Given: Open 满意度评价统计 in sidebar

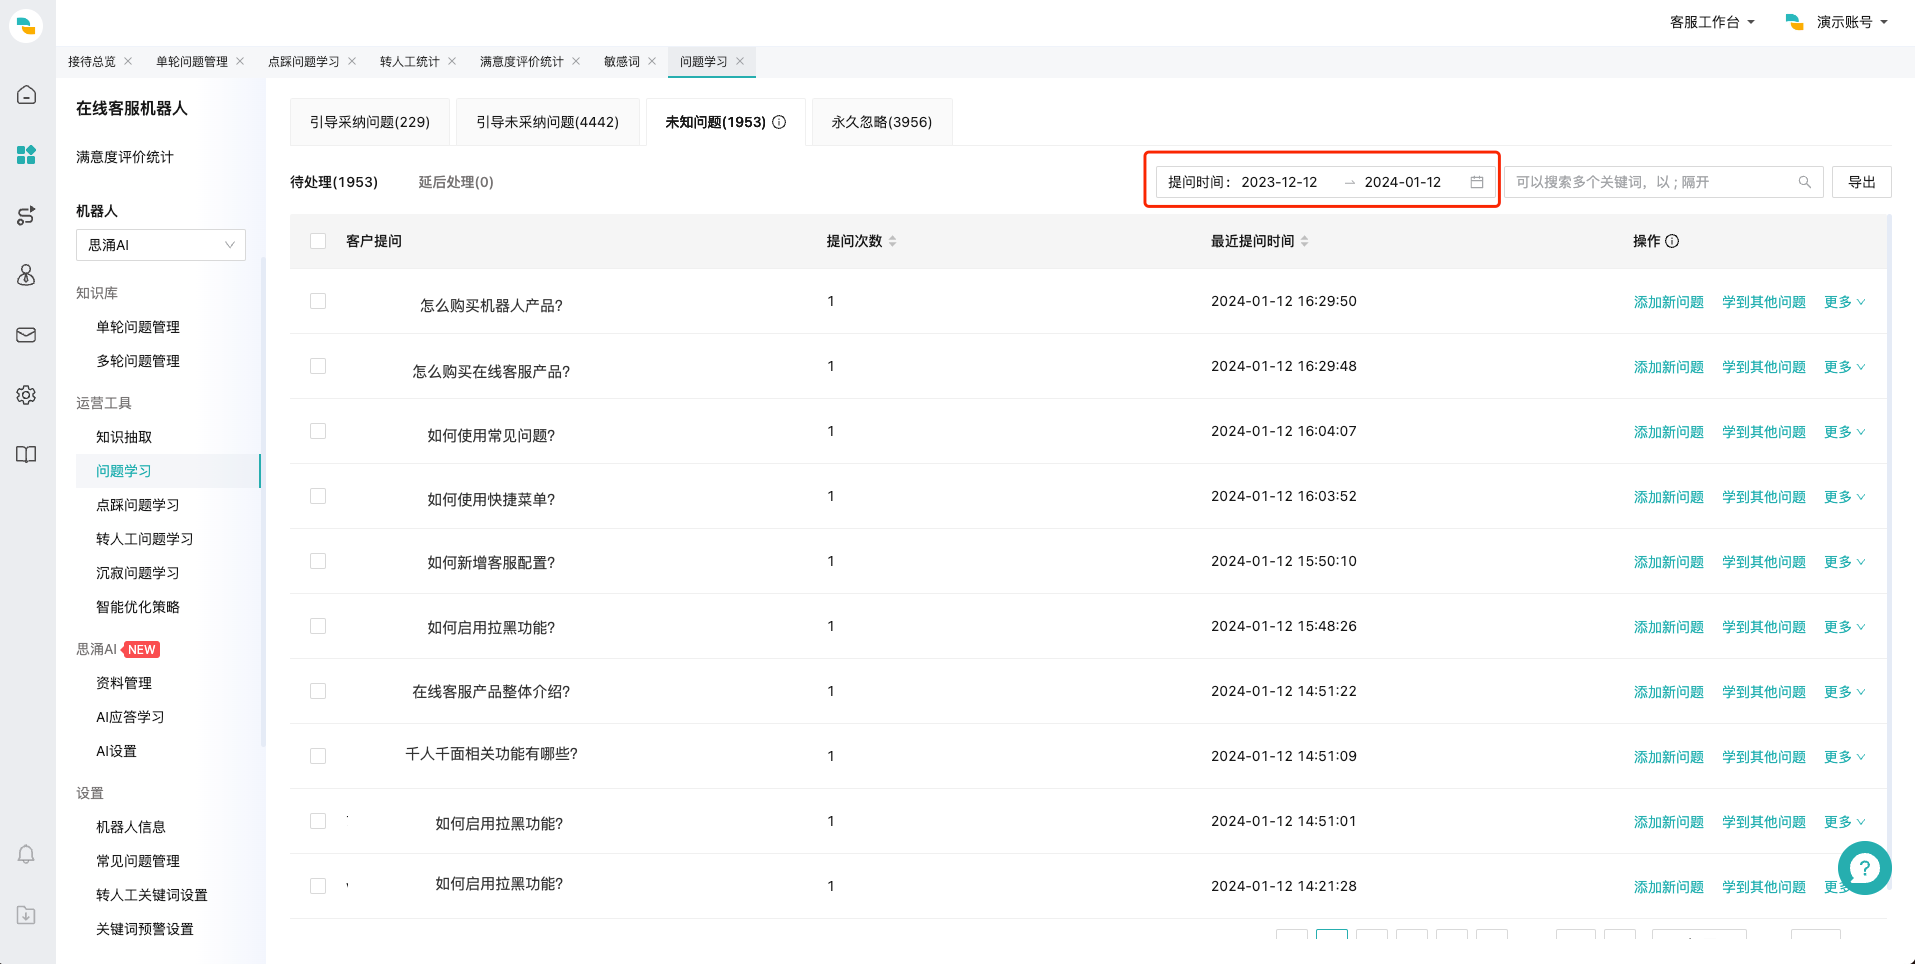Looking at the screenshot, I should pos(125,157).
